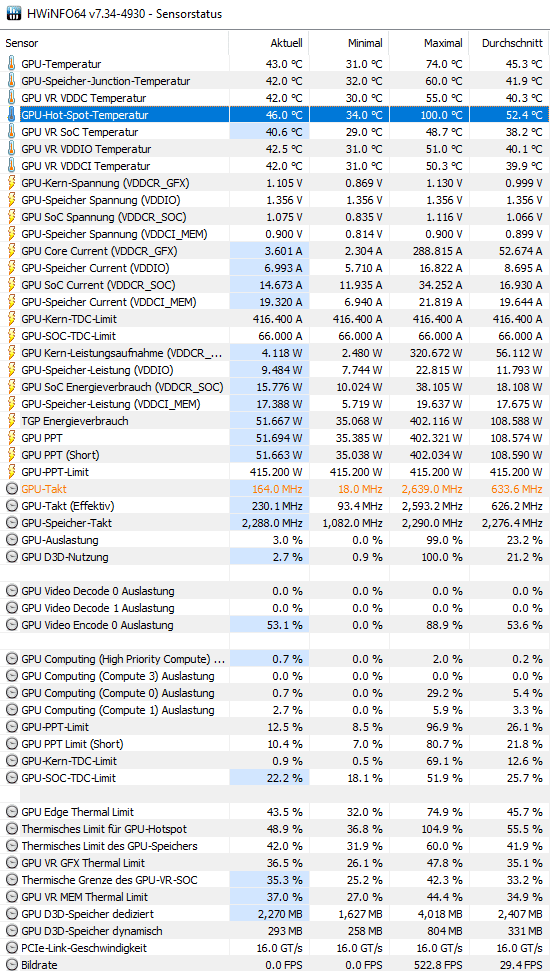Click gauge icon beside PCIe-Link-Geschwindigkeit
The image size is (550, 972).
(11, 948)
